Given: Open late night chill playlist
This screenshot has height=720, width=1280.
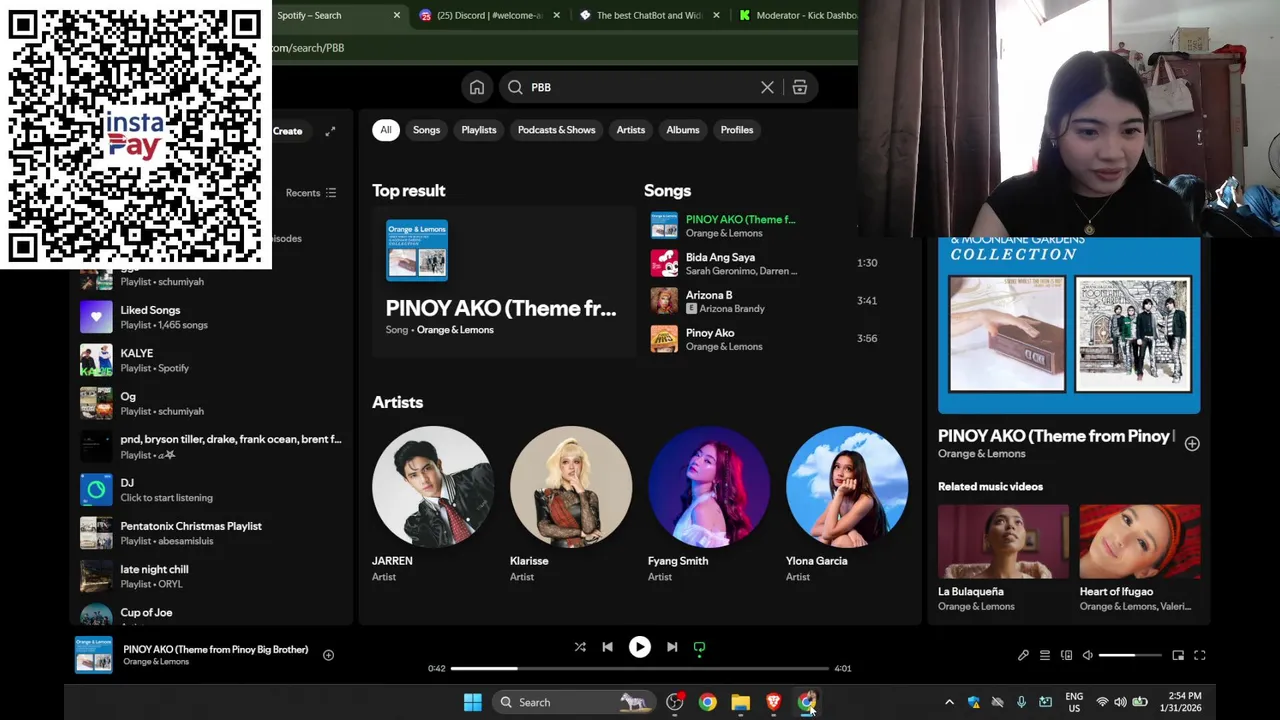Looking at the screenshot, I should tap(211, 576).
